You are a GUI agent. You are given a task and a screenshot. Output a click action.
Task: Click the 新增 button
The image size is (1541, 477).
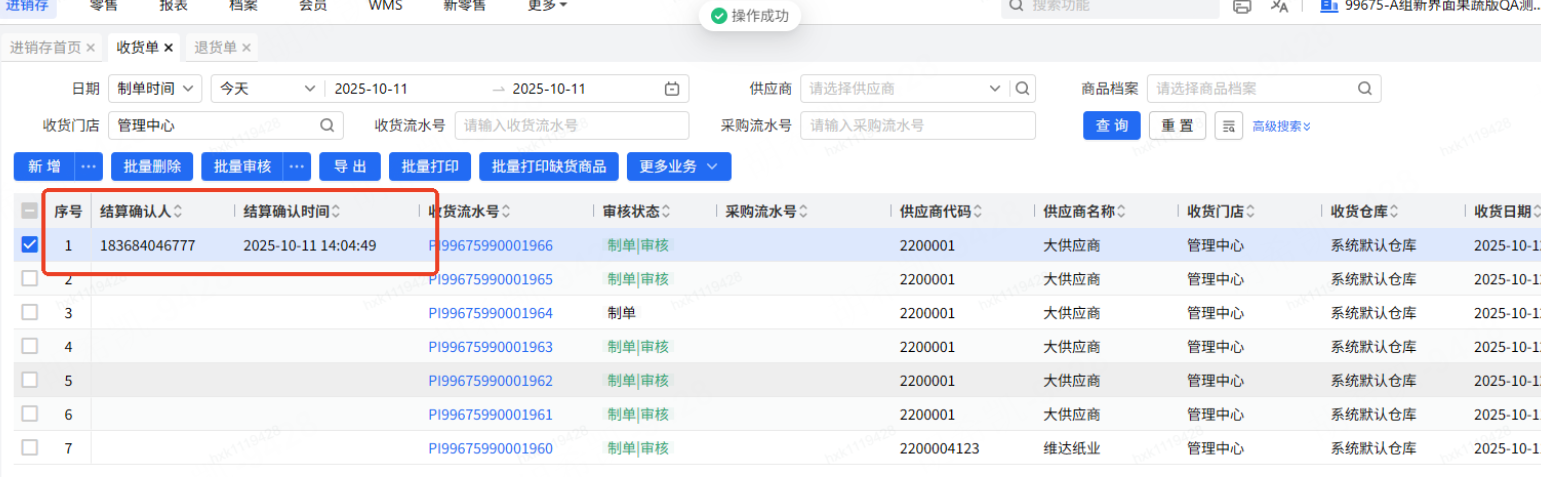(44, 166)
